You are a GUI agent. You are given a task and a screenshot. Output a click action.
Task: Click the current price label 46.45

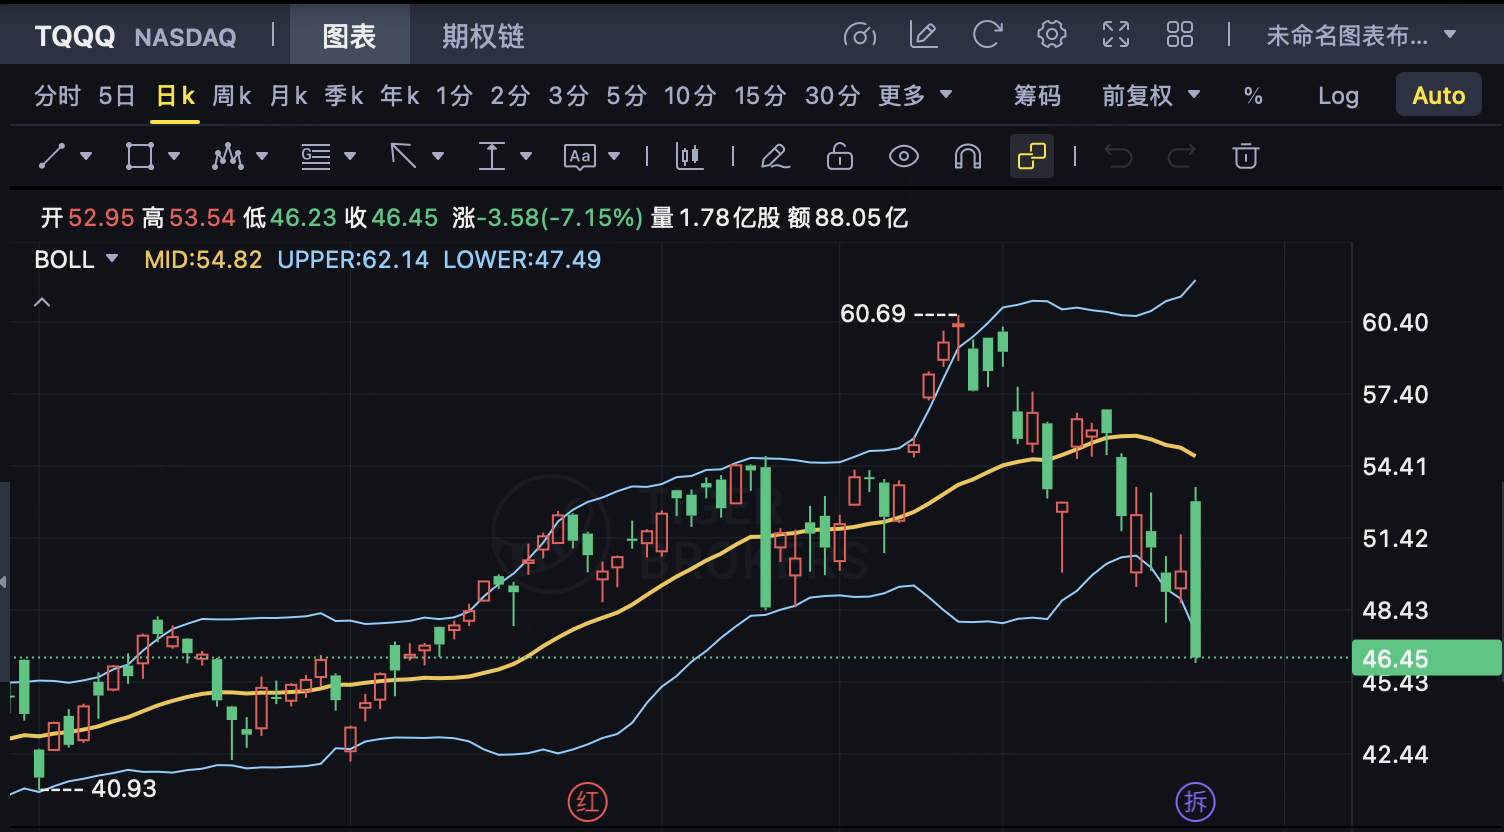1427,659
